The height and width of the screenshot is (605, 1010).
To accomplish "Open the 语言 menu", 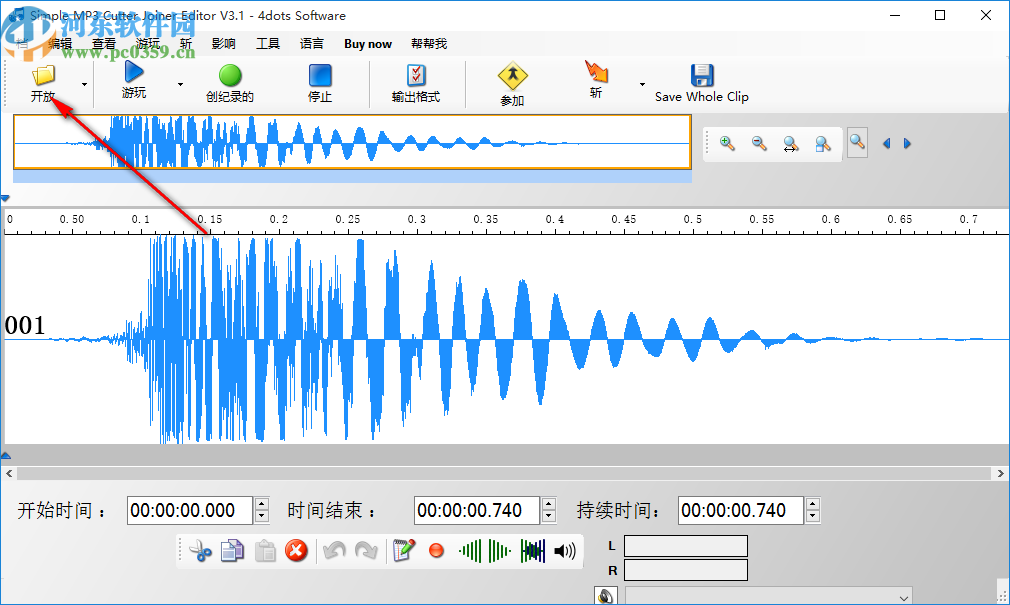I will tap(311, 43).
